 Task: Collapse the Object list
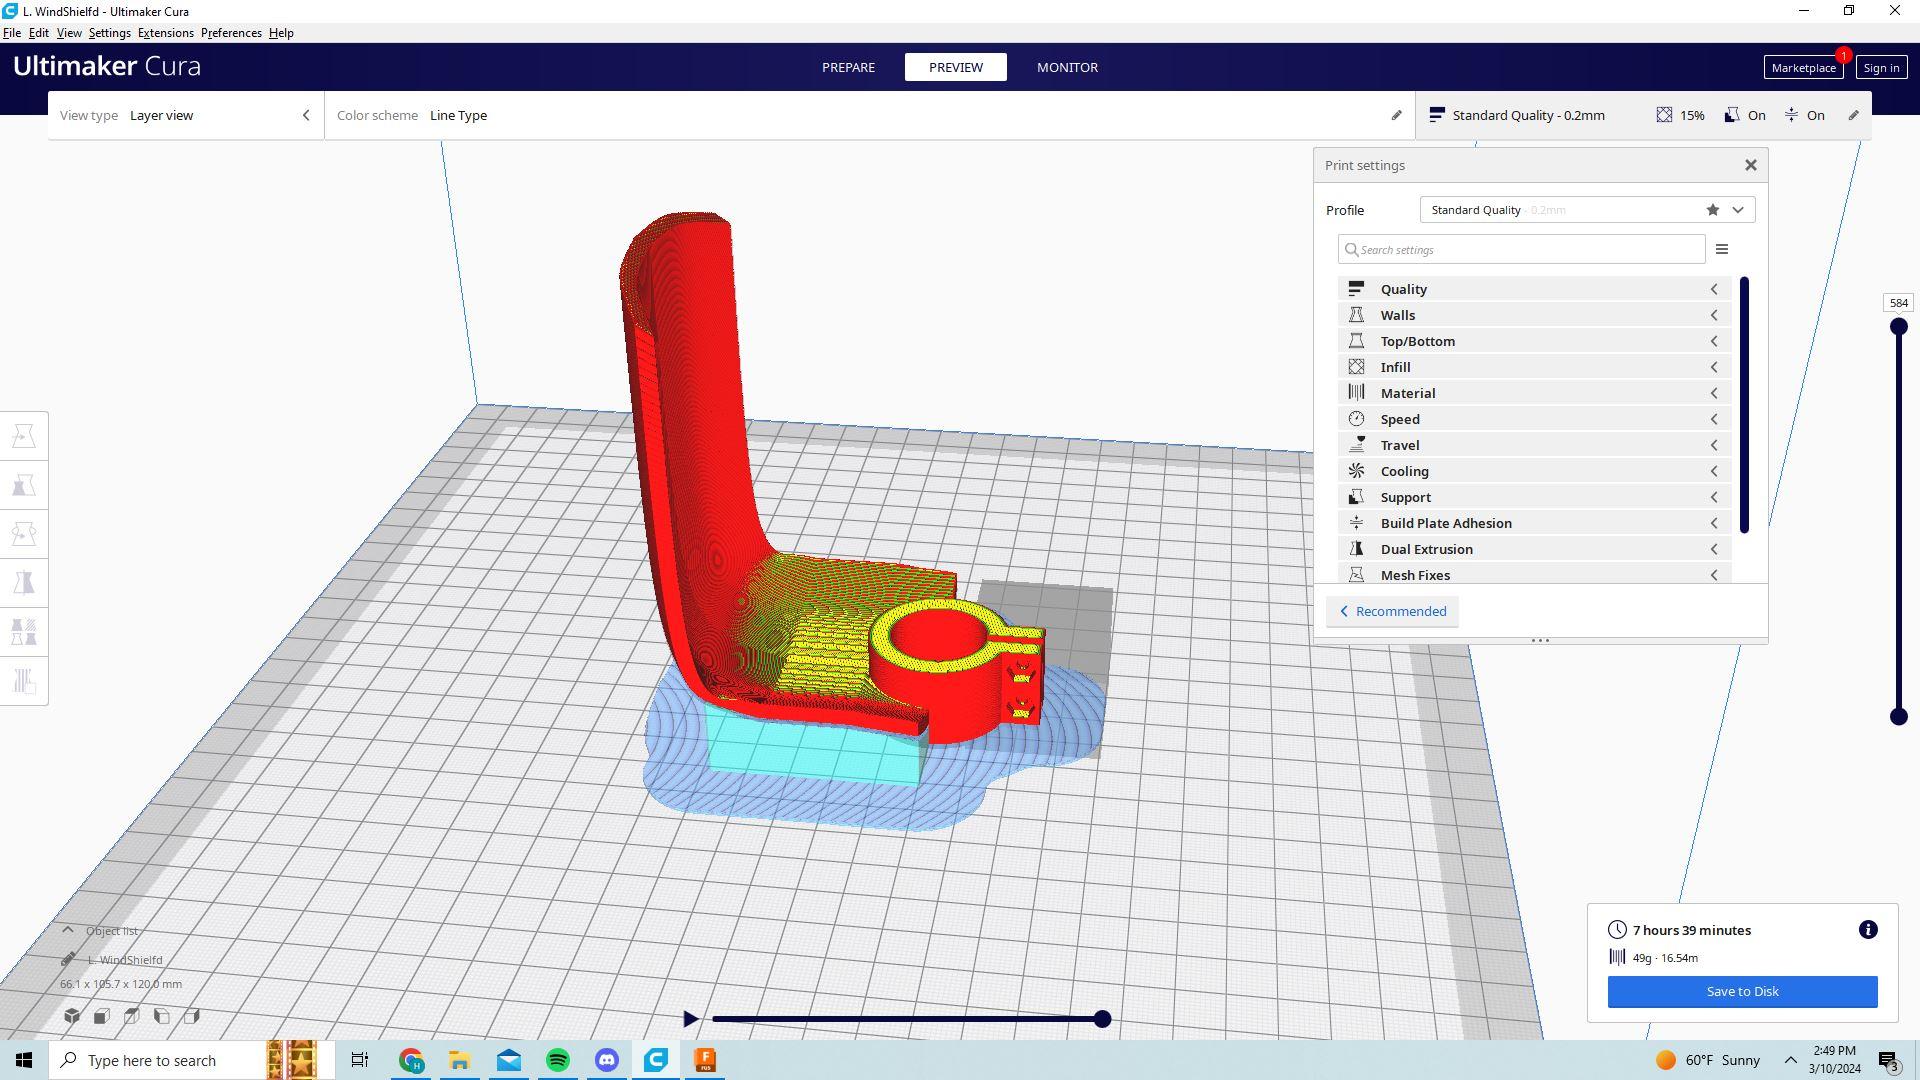(x=68, y=930)
